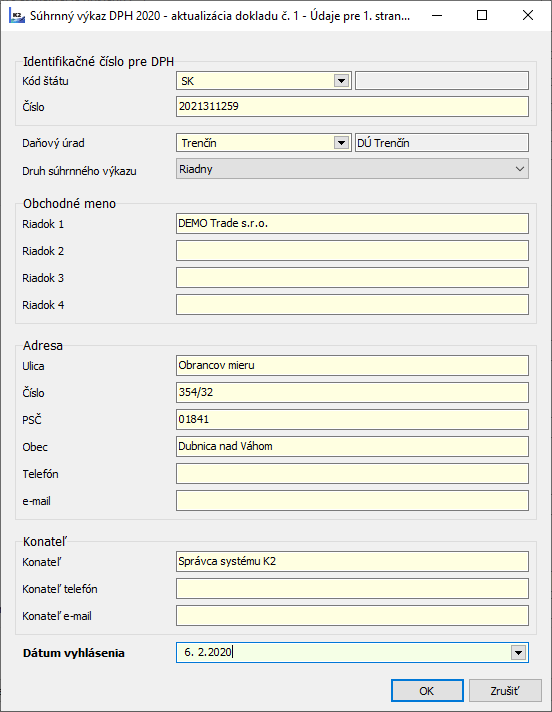Select the address Číslo field showing 354/32

coord(352,392)
